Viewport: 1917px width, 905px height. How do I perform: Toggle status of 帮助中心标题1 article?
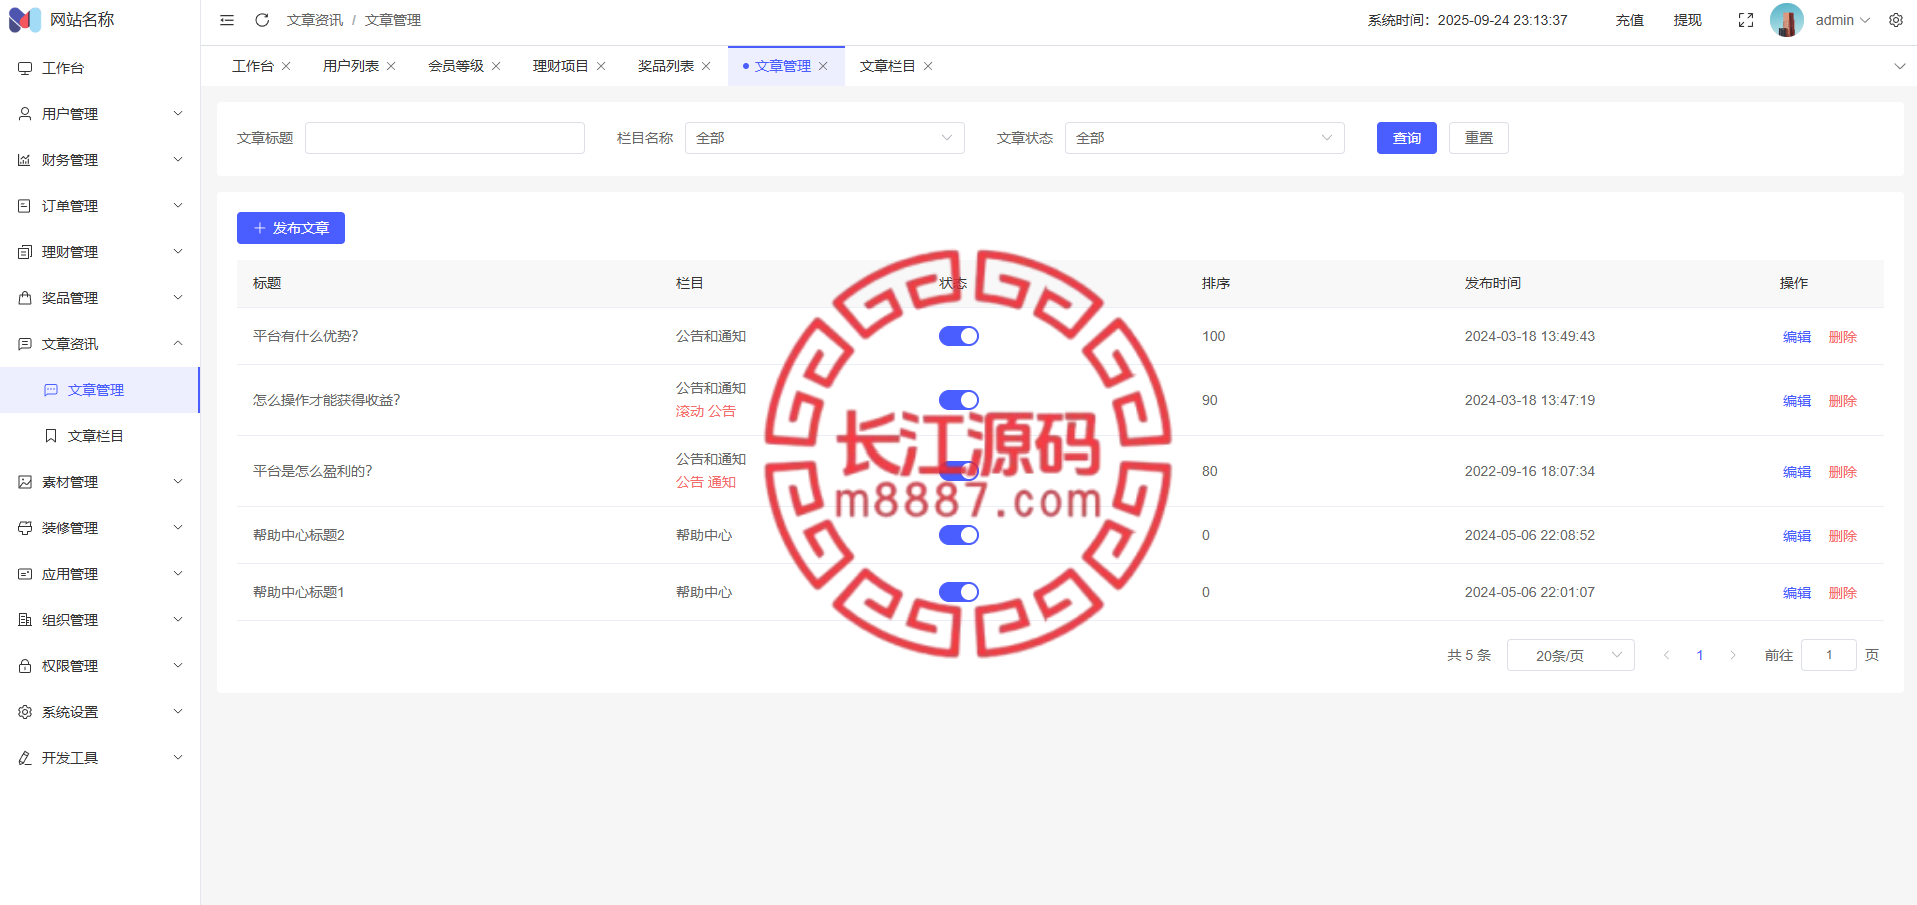pos(959,592)
